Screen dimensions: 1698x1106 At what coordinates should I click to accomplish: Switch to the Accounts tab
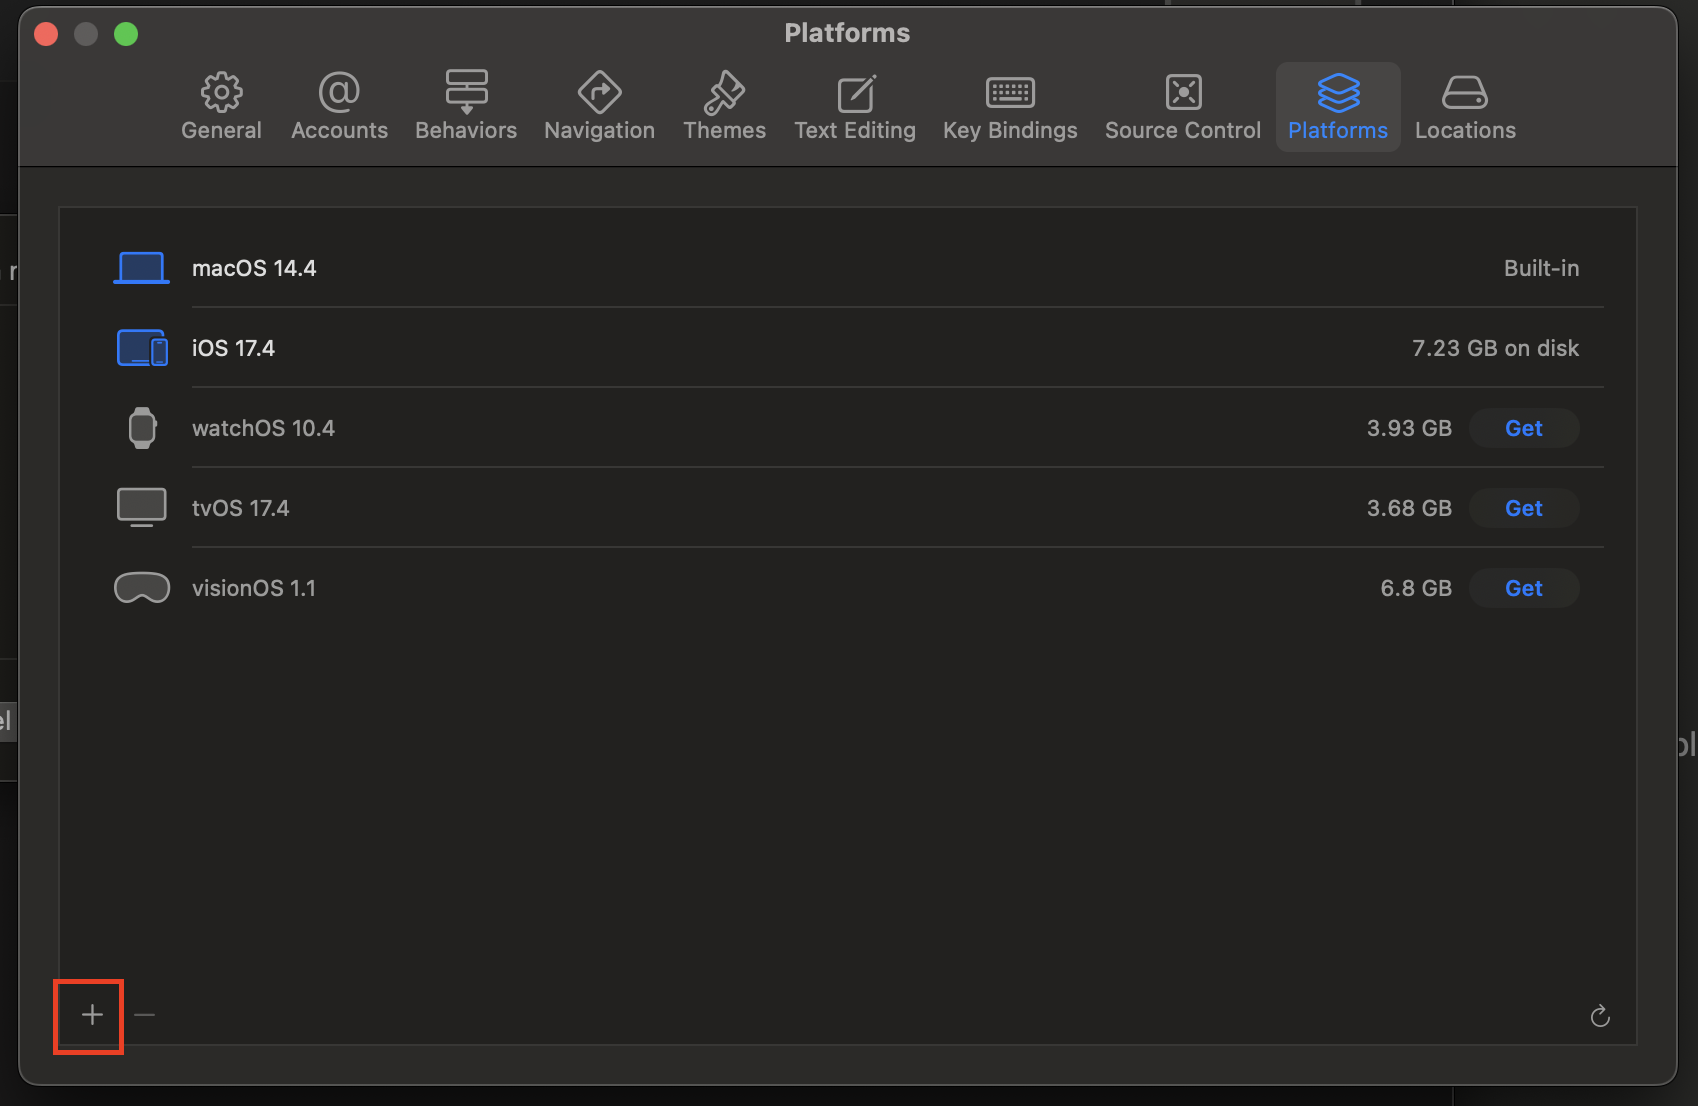point(339,107)
